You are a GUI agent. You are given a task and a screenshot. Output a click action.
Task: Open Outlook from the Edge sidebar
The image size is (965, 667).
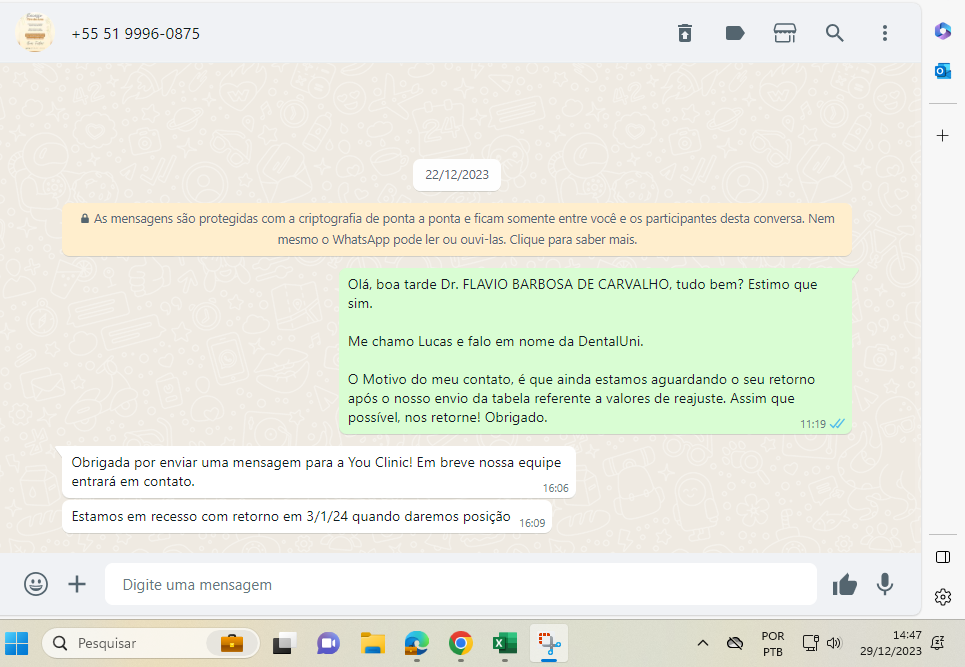(942, 71)
